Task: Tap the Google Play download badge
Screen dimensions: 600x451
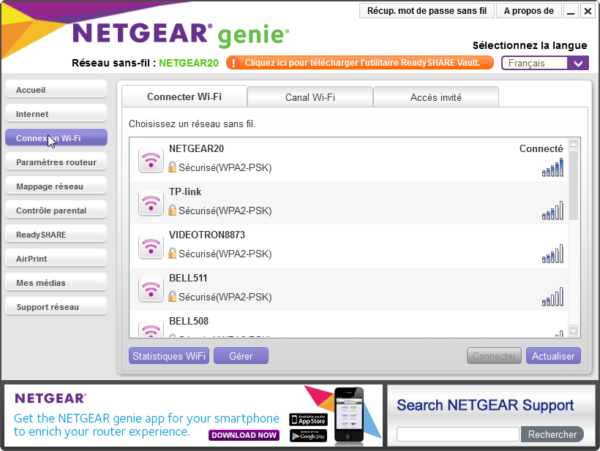Action: 309,435
